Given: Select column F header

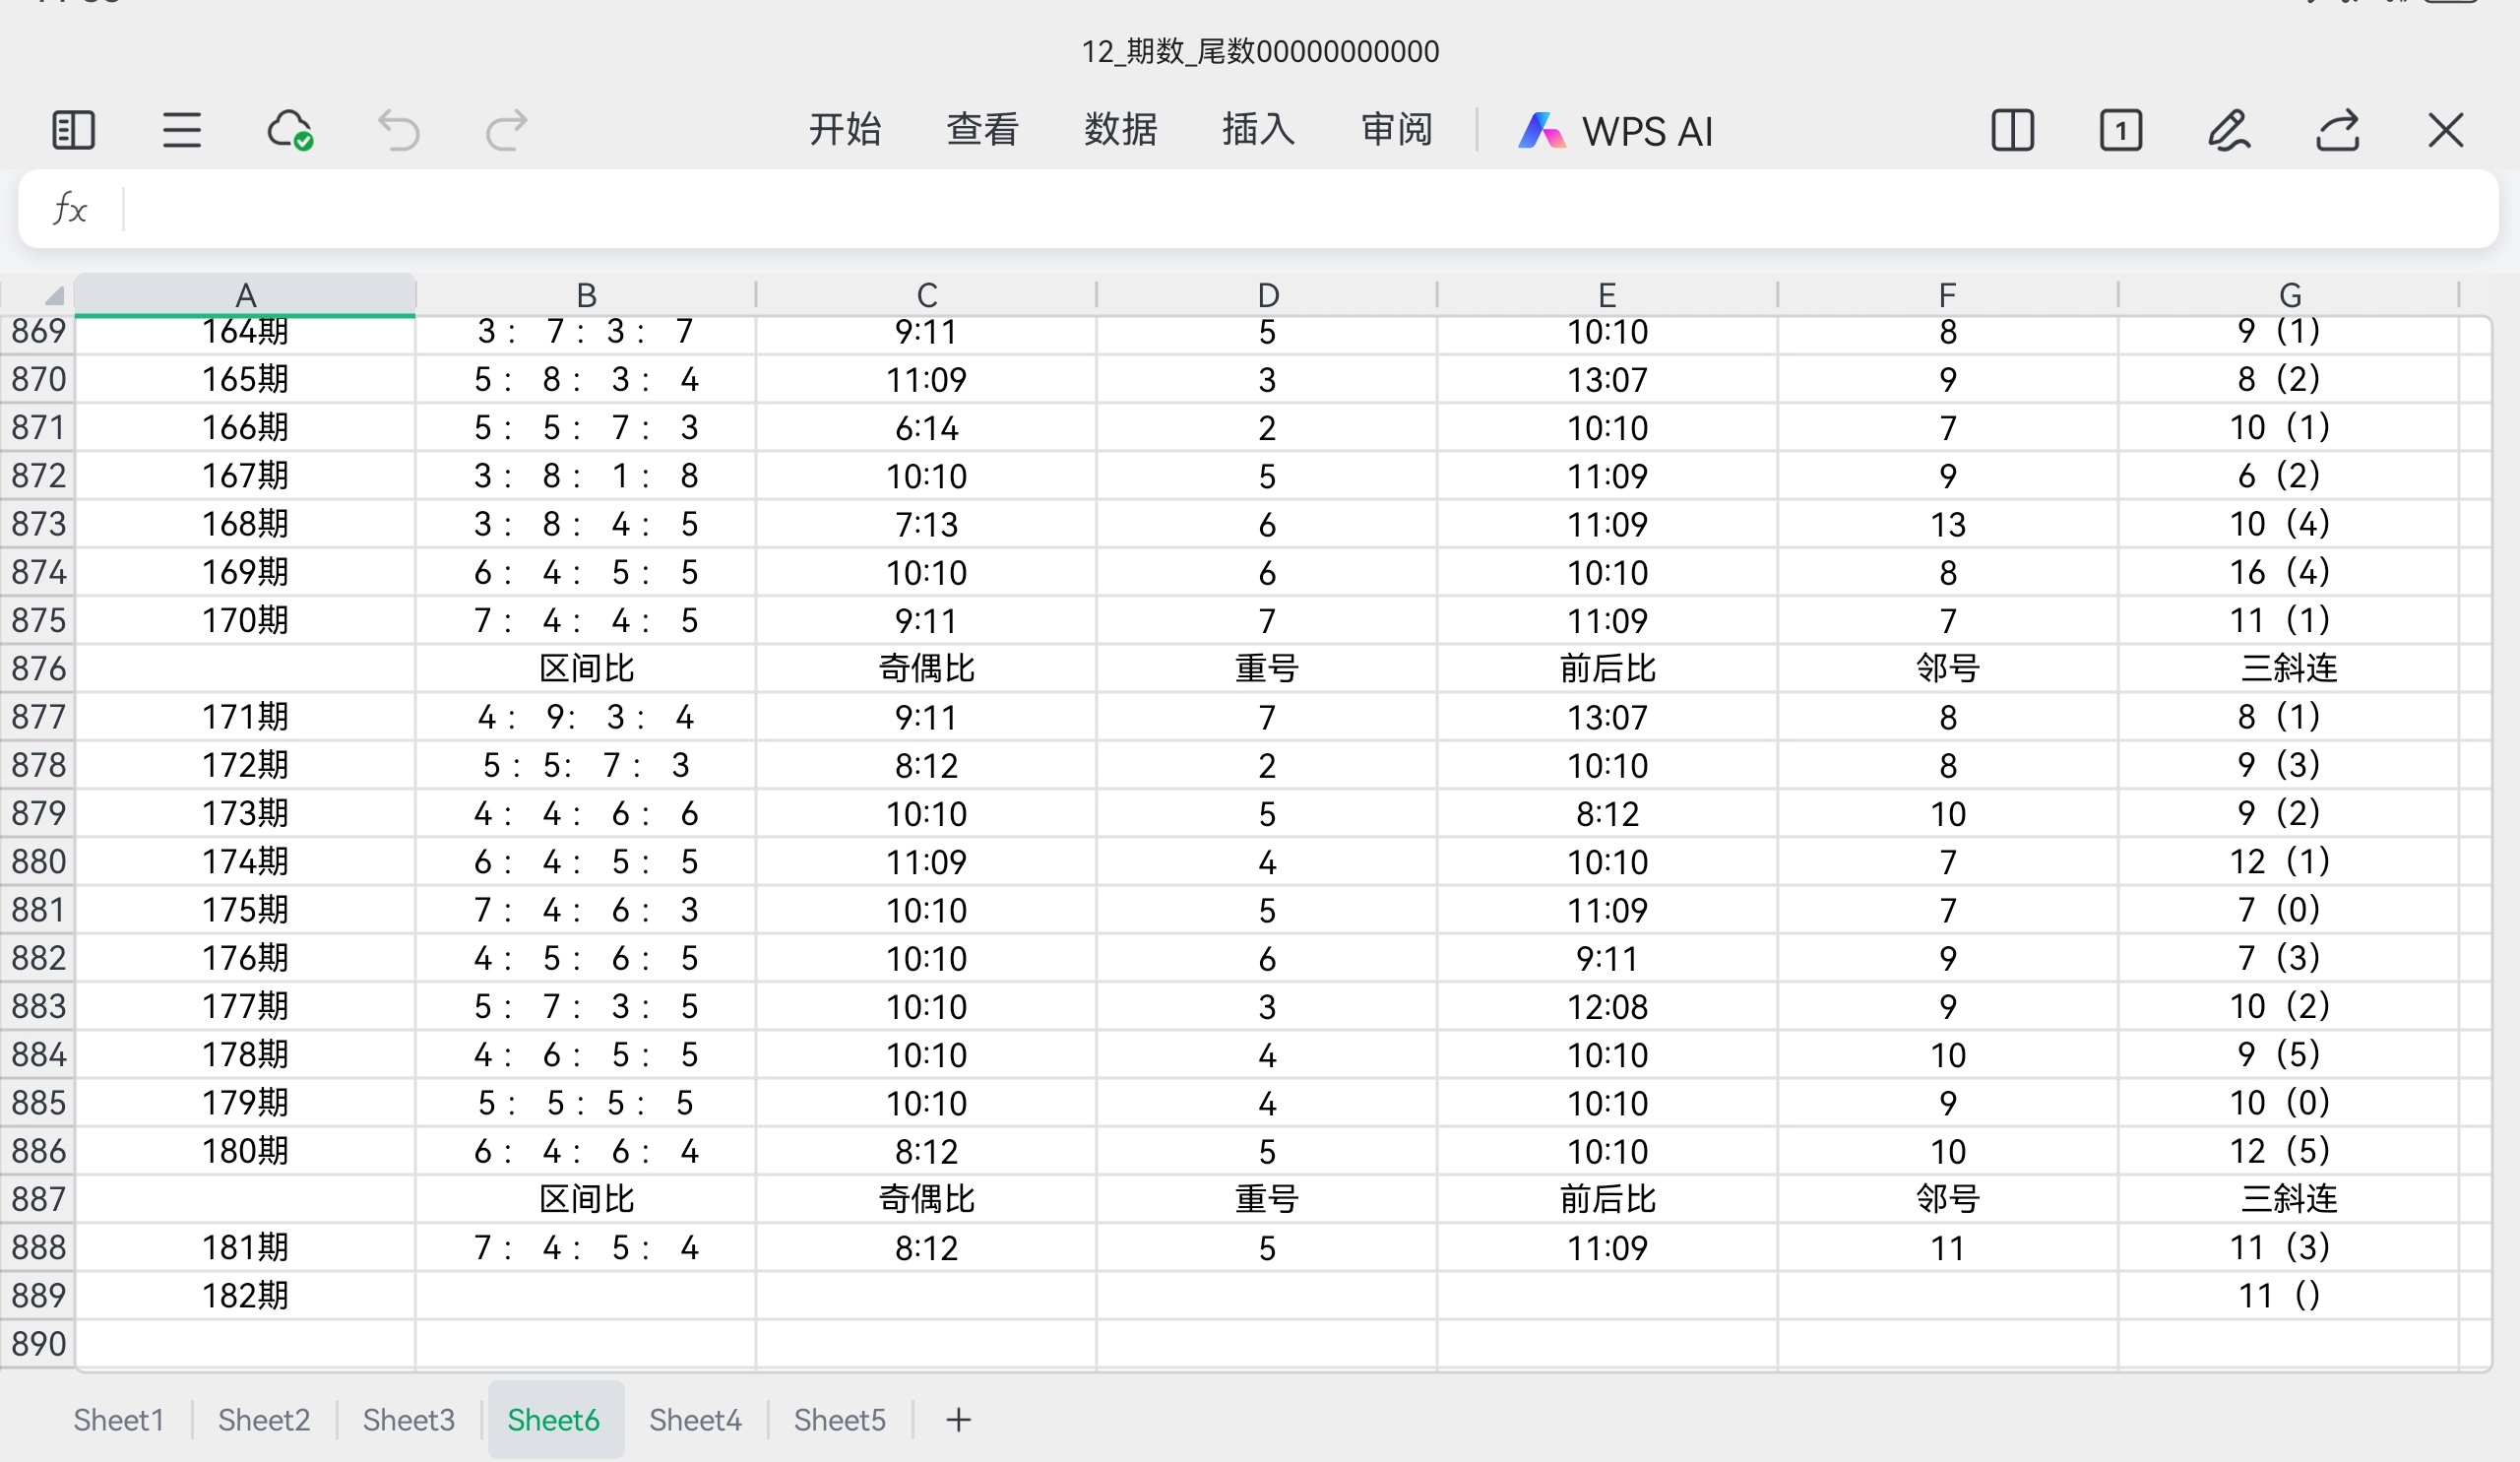Looking at the screenshot, I should (x=1947, y=295).
